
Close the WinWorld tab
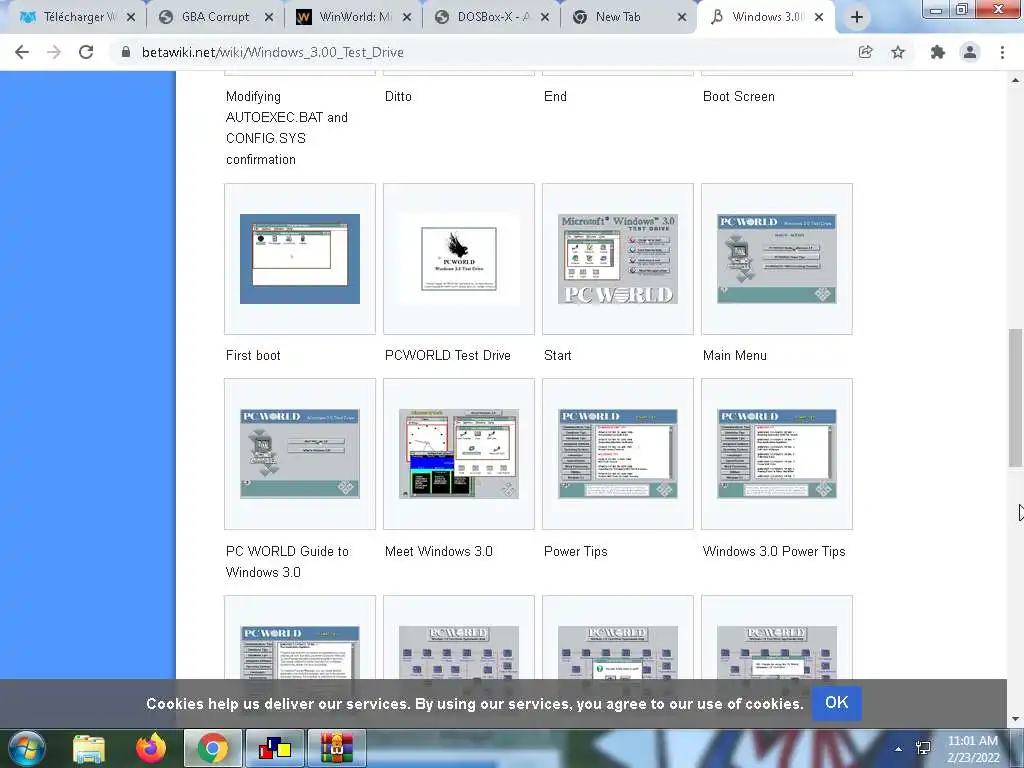point(407,18)
